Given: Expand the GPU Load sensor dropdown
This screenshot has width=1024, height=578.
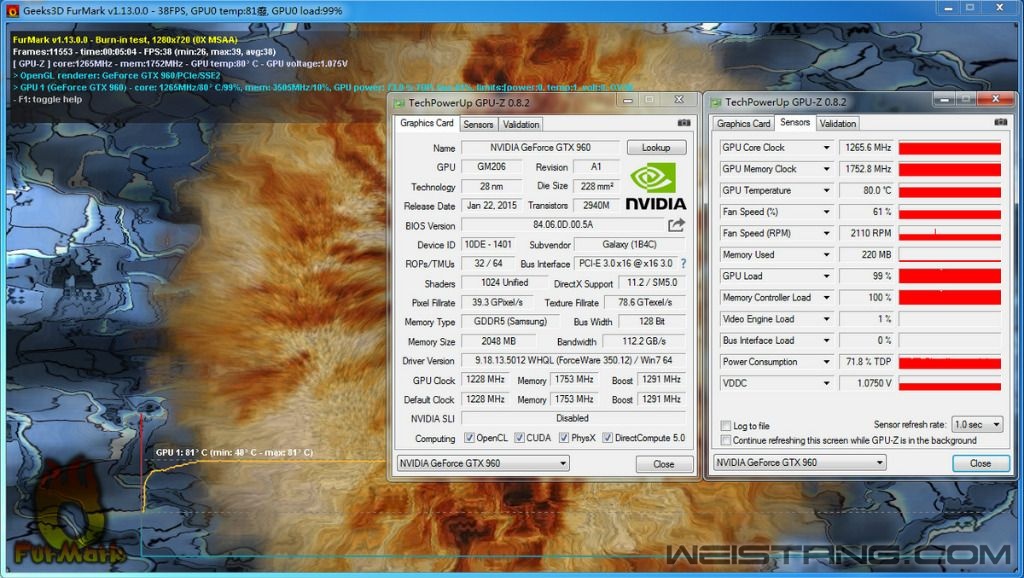Looking at the screenshot, I should [826, 276].
